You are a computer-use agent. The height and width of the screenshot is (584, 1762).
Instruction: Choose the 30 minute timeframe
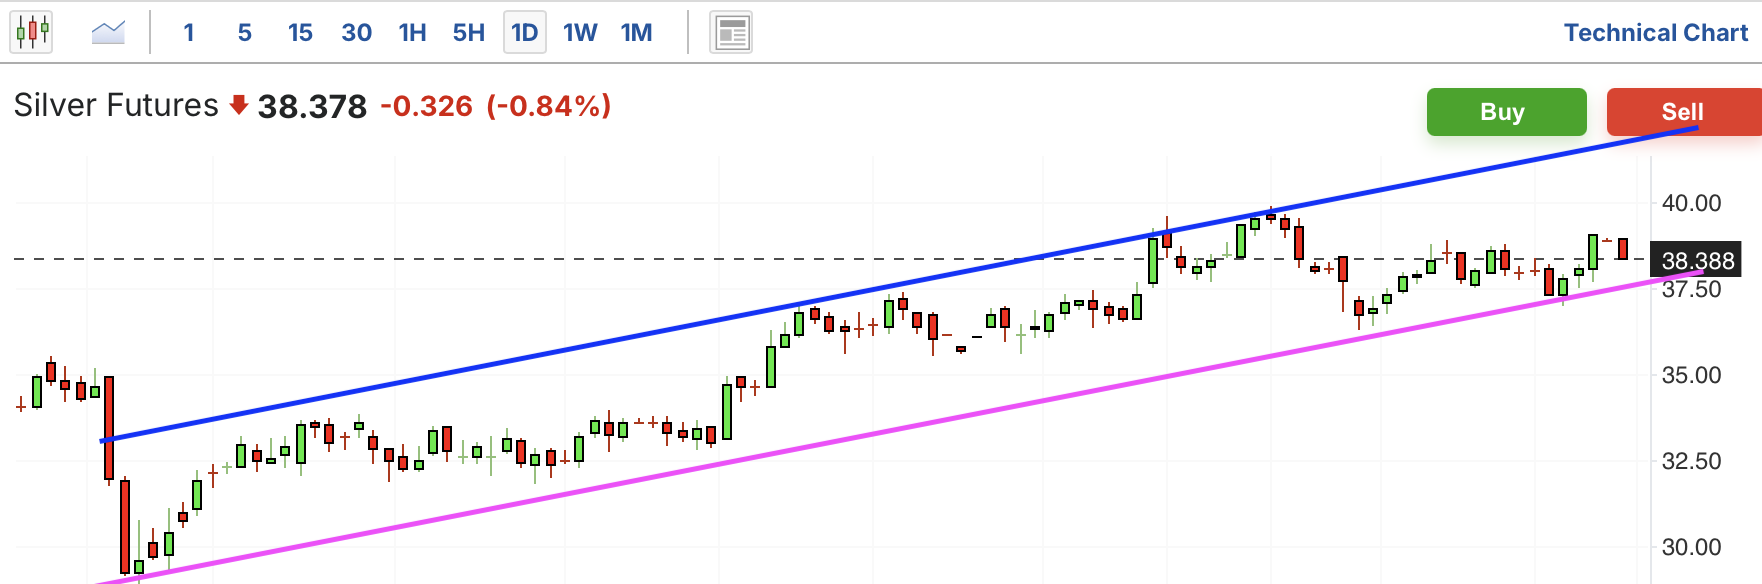click(356, 33)
